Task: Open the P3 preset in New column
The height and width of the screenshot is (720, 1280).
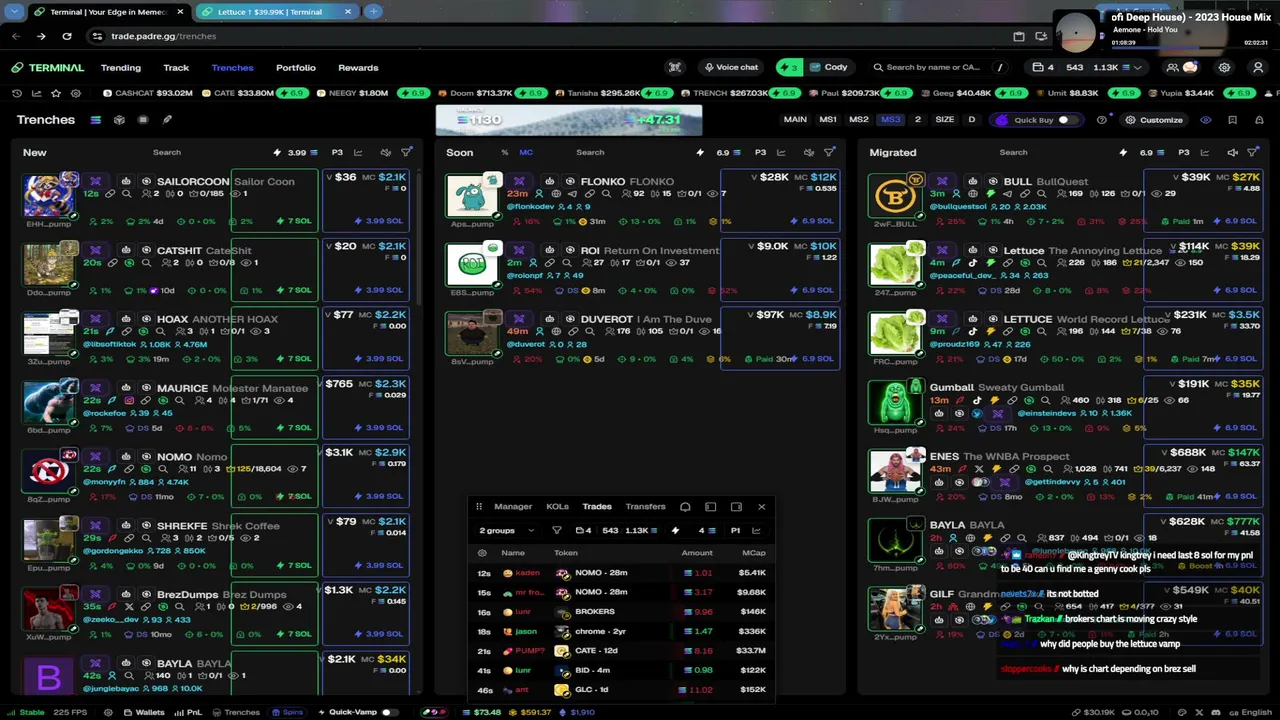Action: point(337,153)
